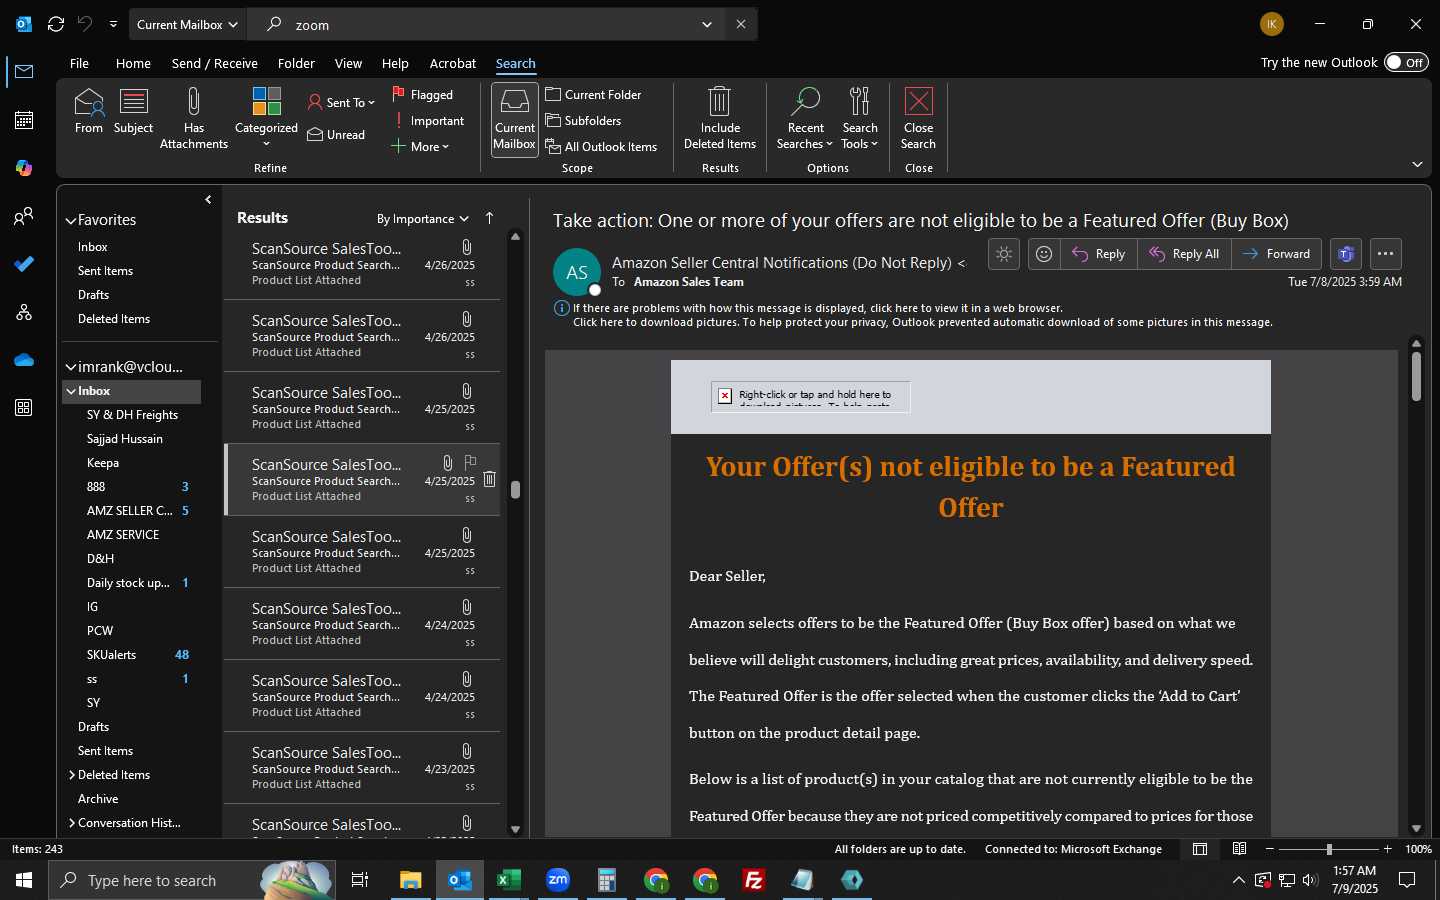Open the Current Mailbox scope dropdown
This screenshot has height=900, width=1440.
point(187,24)
